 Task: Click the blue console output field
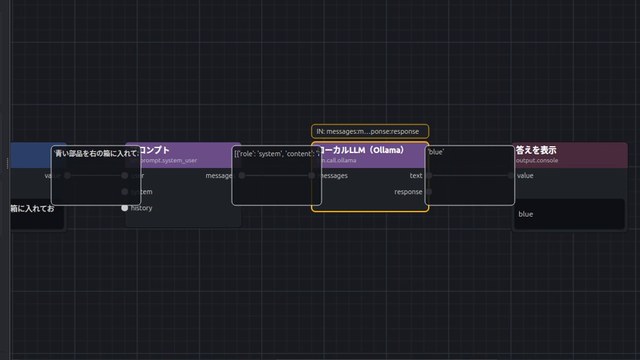(x=569, y=214)
